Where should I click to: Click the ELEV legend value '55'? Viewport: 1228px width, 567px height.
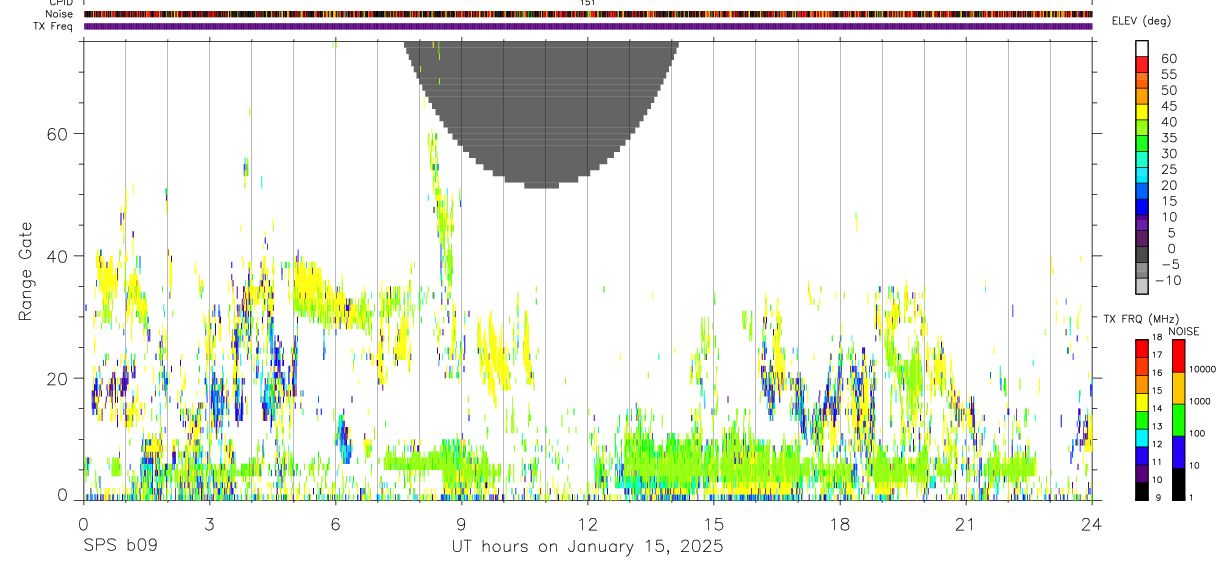[x=1168, y=74]
